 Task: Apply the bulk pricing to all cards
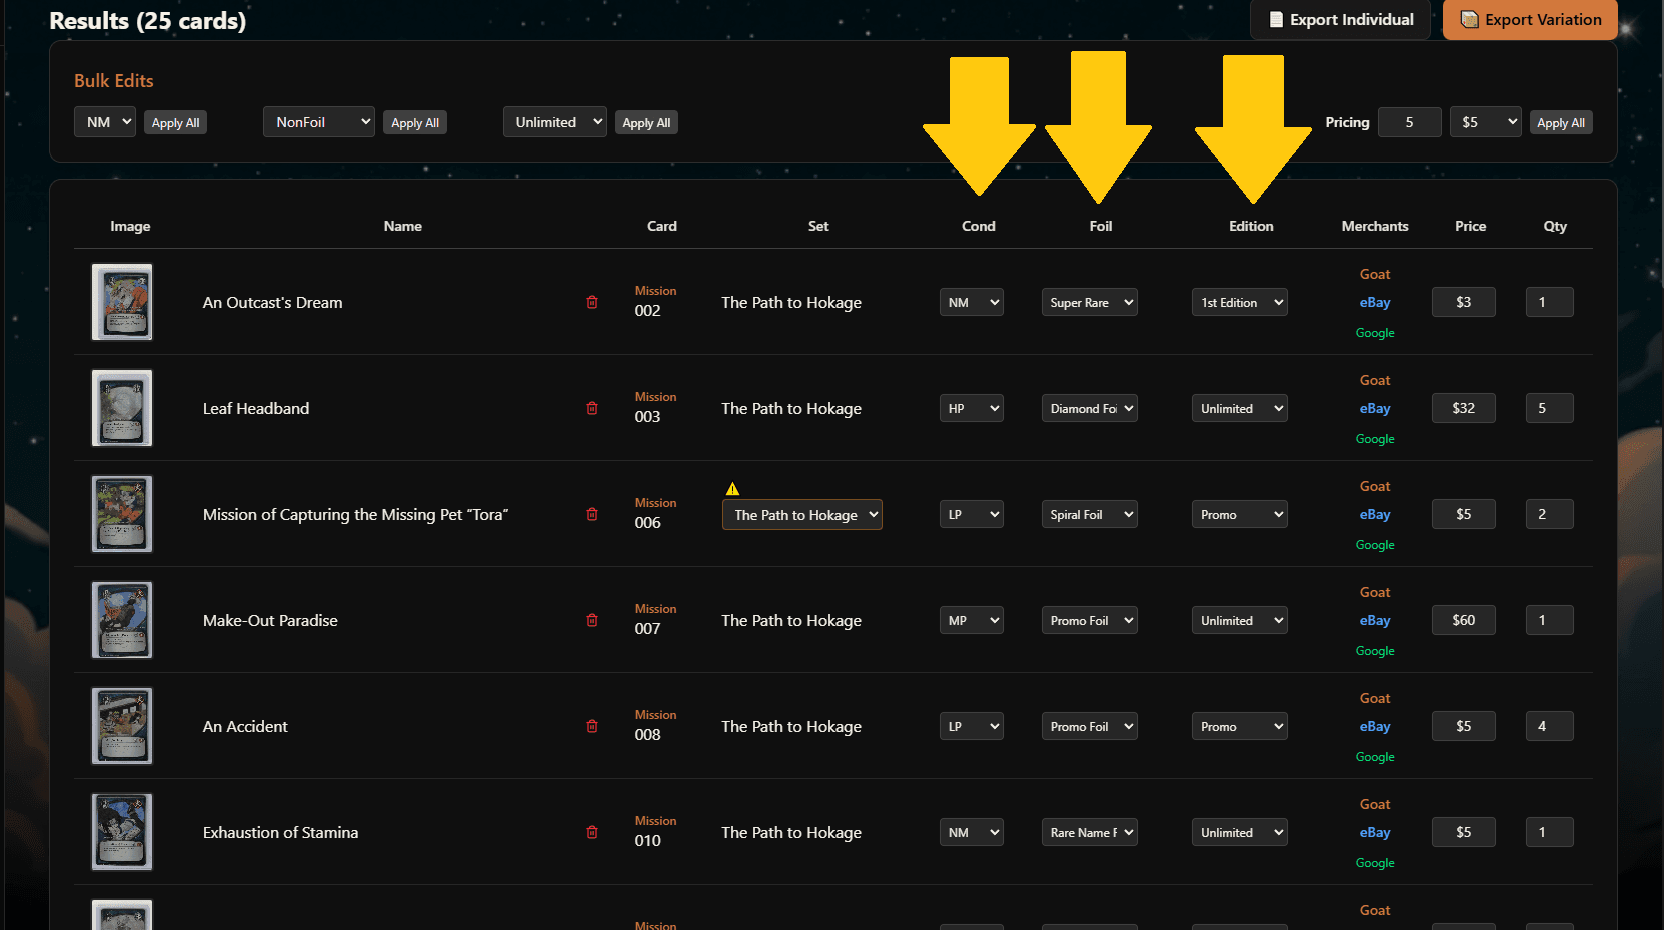[1560, 122]
